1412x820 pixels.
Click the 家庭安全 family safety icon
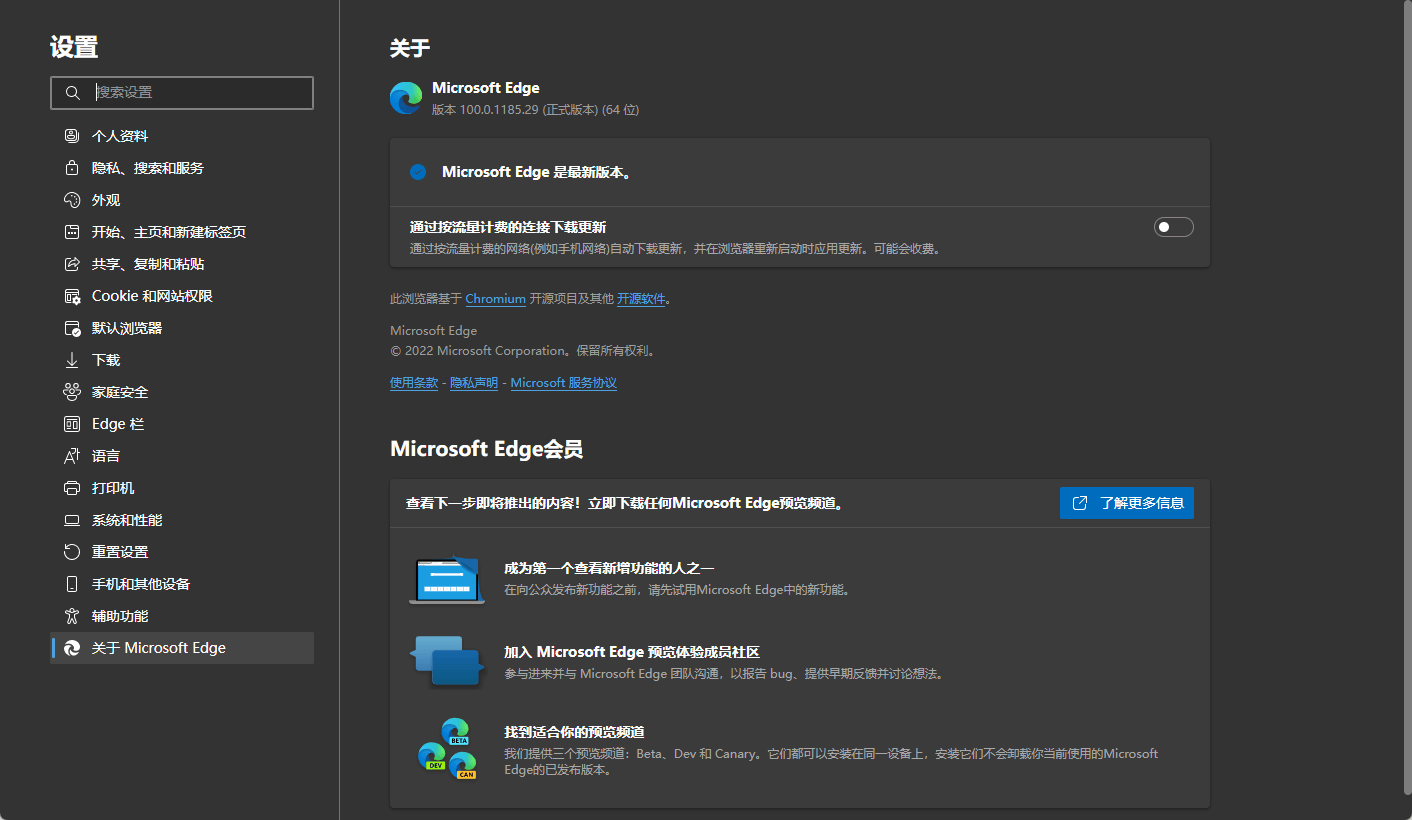click(x=72, y=392)
